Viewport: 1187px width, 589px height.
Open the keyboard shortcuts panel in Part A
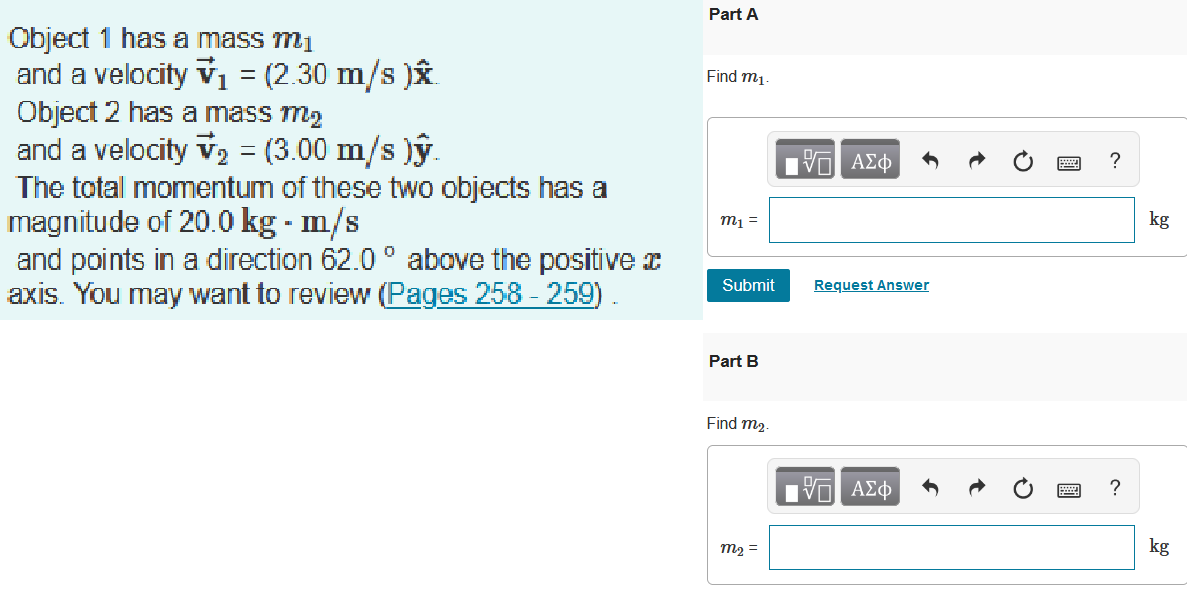[1068, 161]
